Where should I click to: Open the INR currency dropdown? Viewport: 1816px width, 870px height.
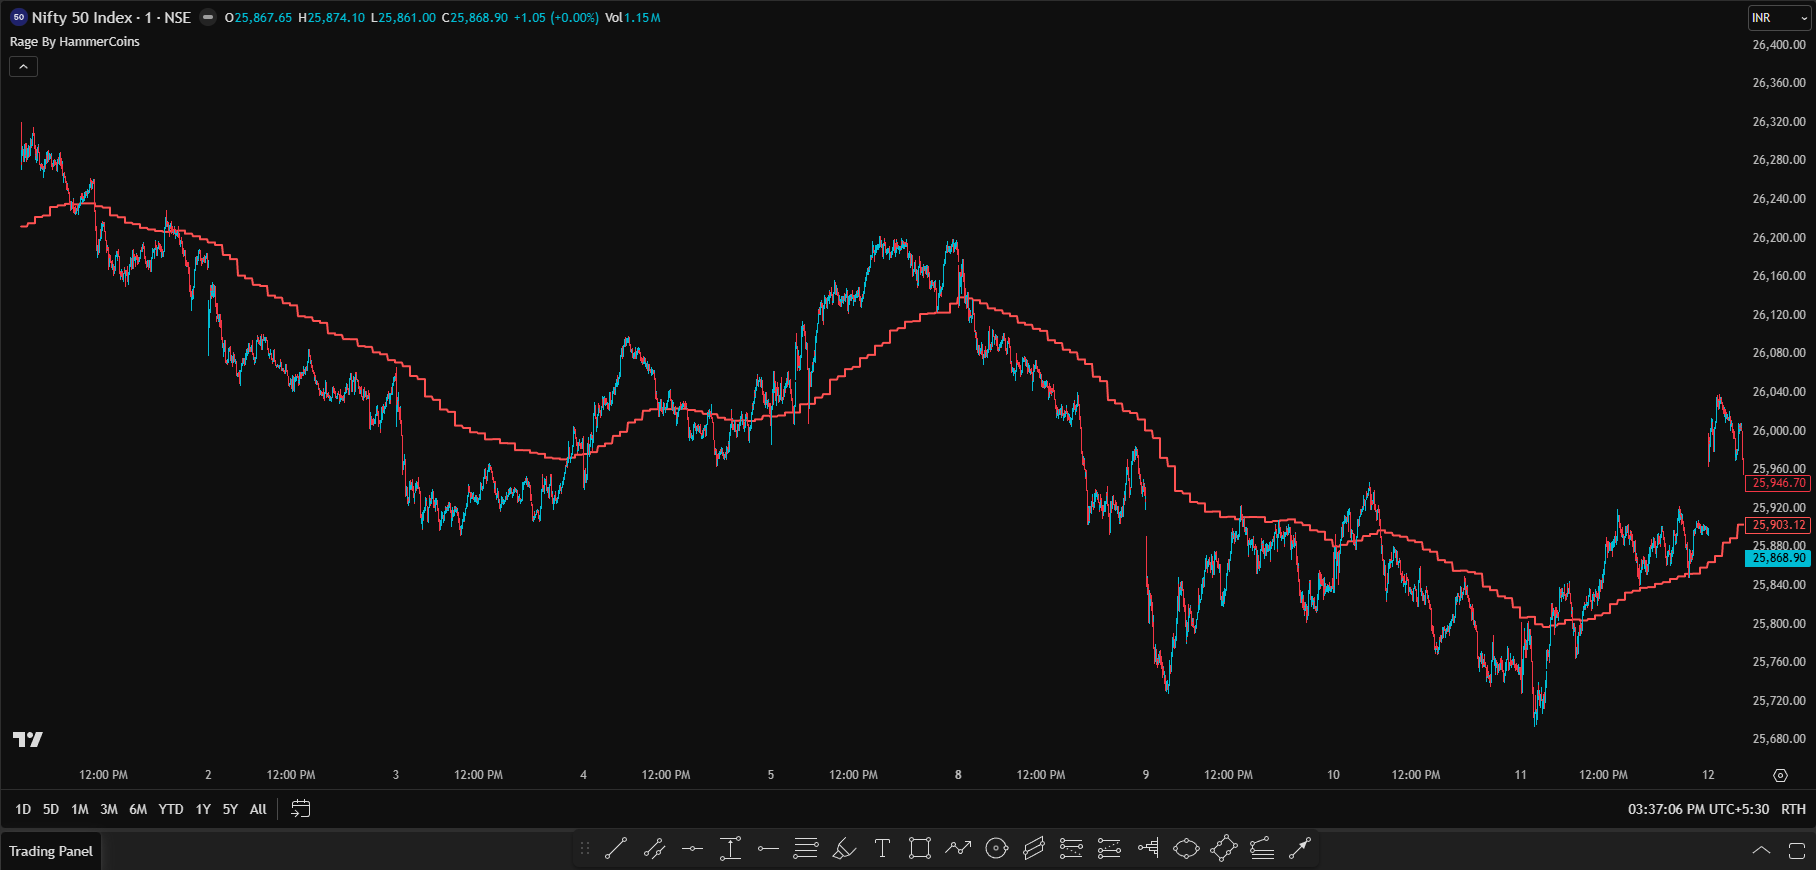point(1778,18)
